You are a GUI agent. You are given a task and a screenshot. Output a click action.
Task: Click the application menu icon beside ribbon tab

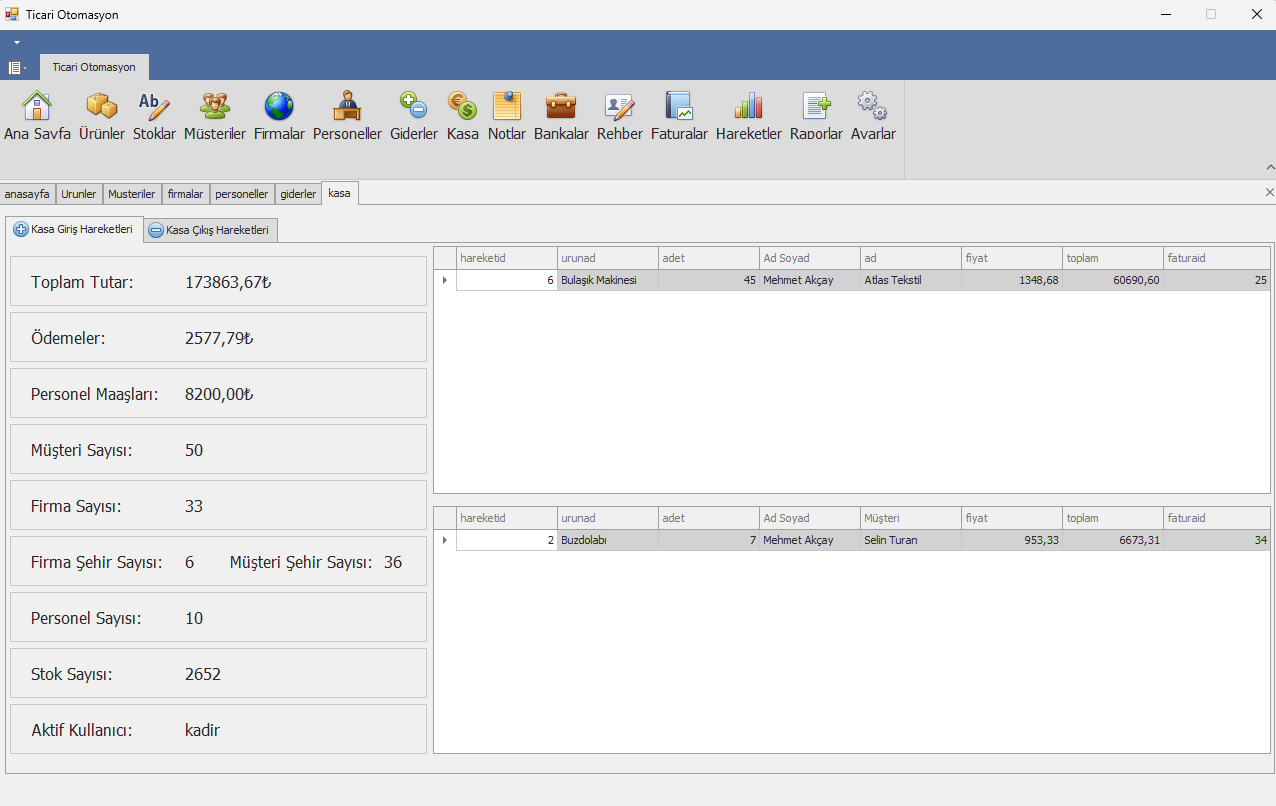17,67
